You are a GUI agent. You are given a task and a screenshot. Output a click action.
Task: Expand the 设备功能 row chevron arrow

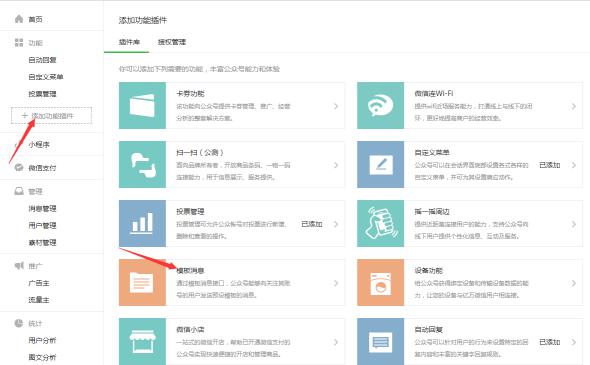point(574,283)
